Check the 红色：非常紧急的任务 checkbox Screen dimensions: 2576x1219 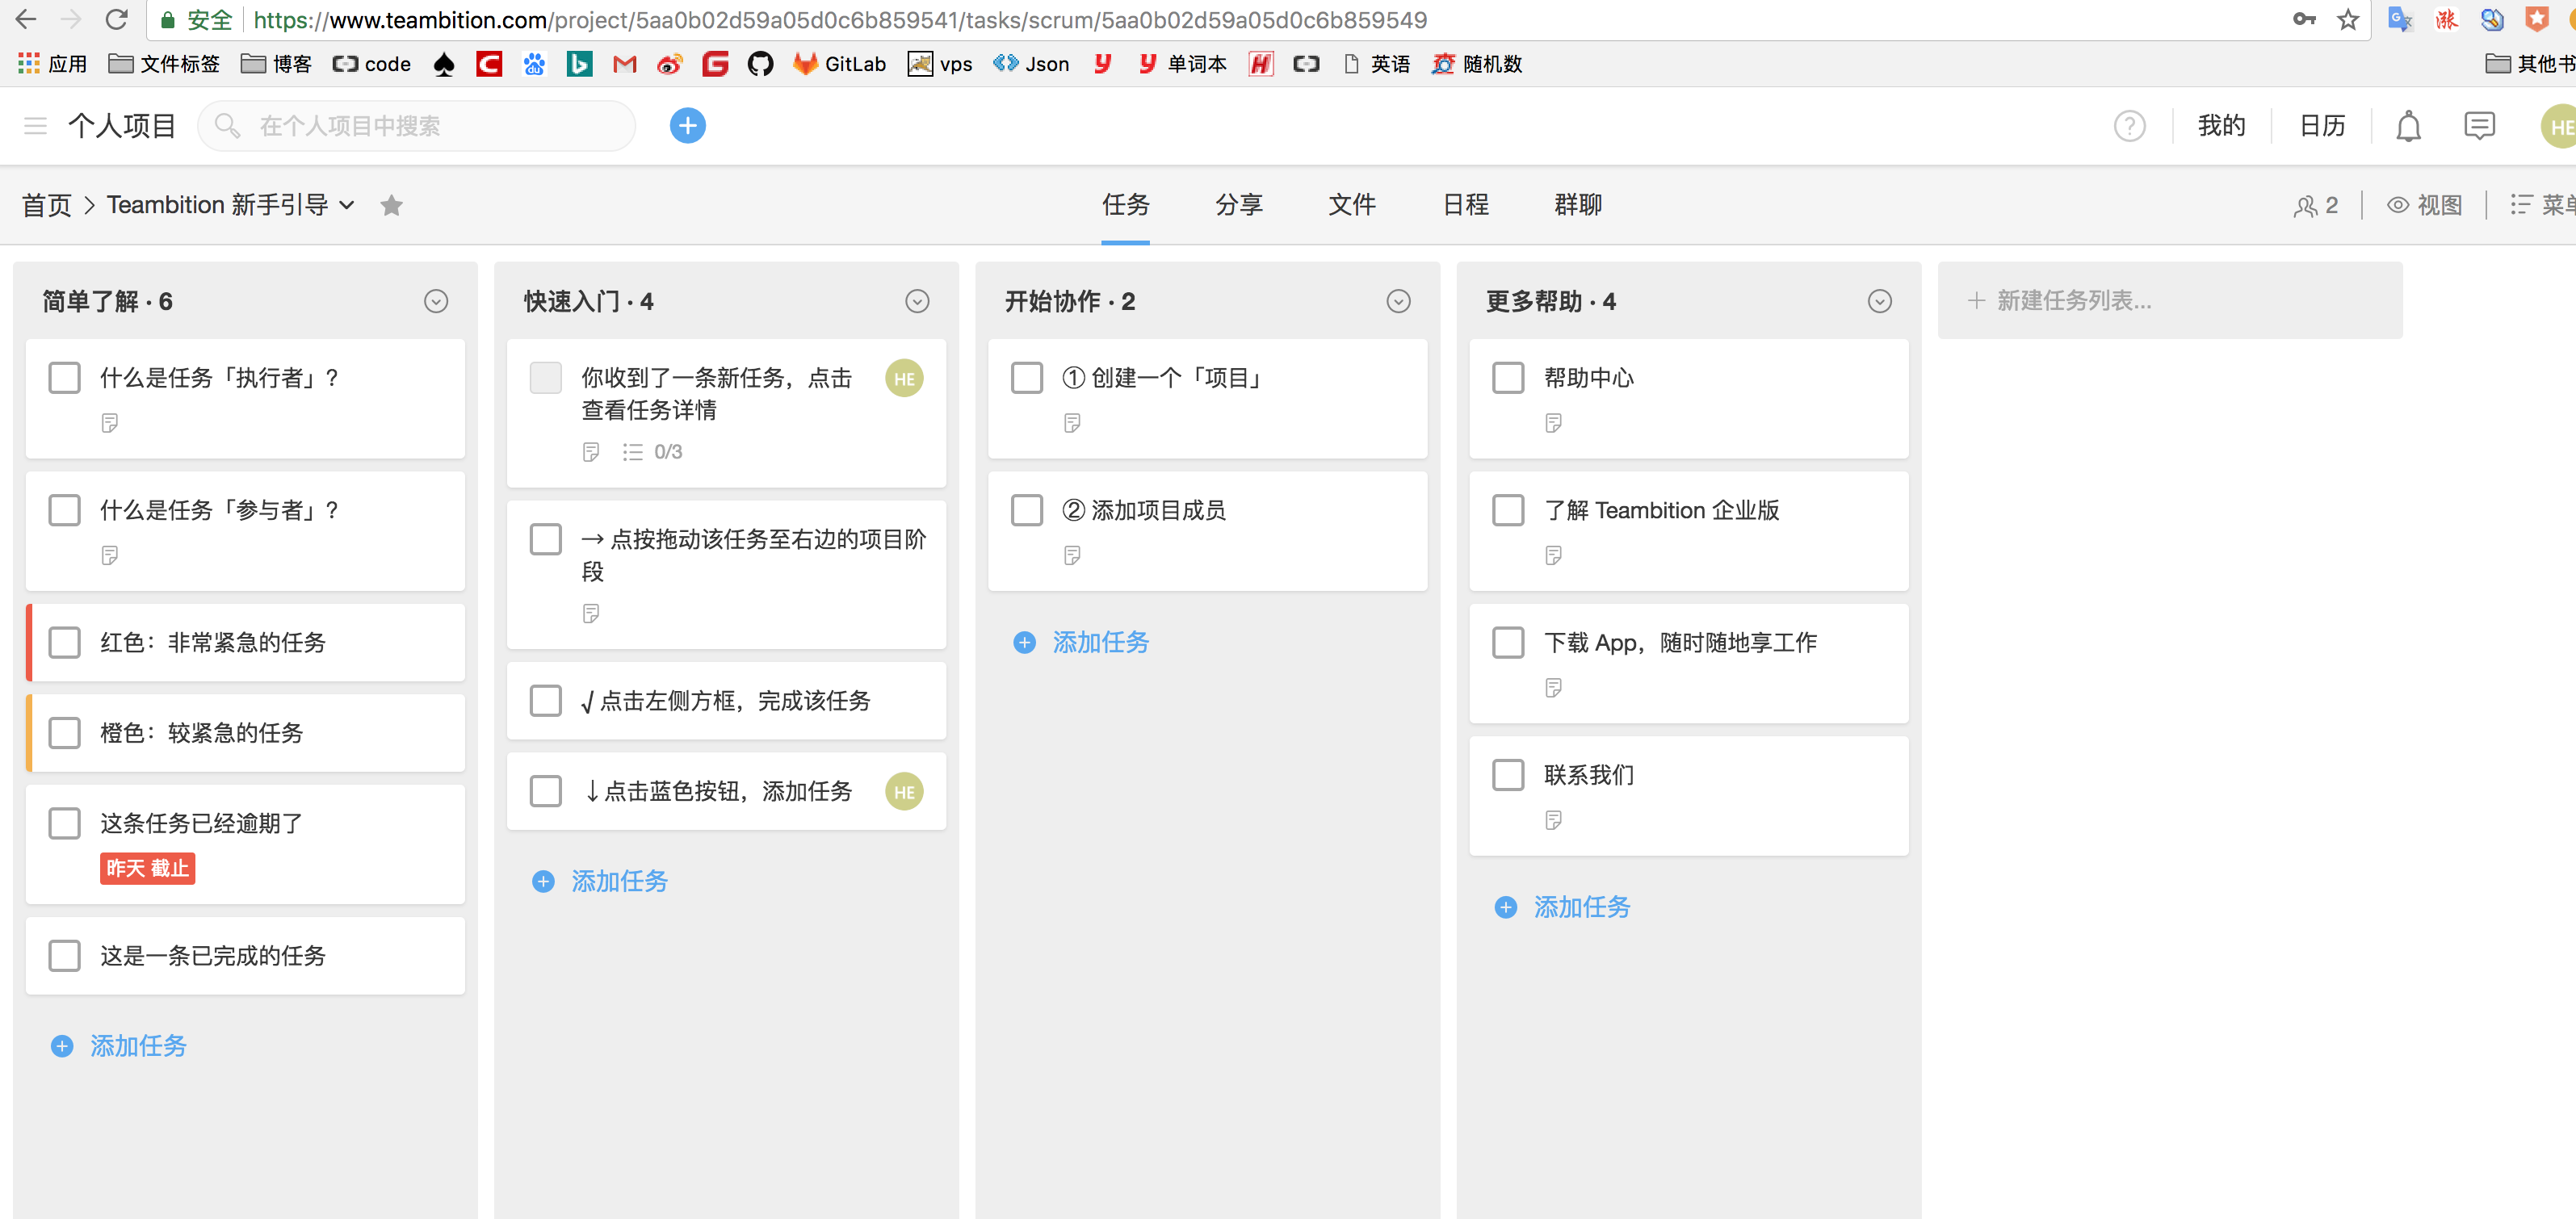[x=65, y=642]
